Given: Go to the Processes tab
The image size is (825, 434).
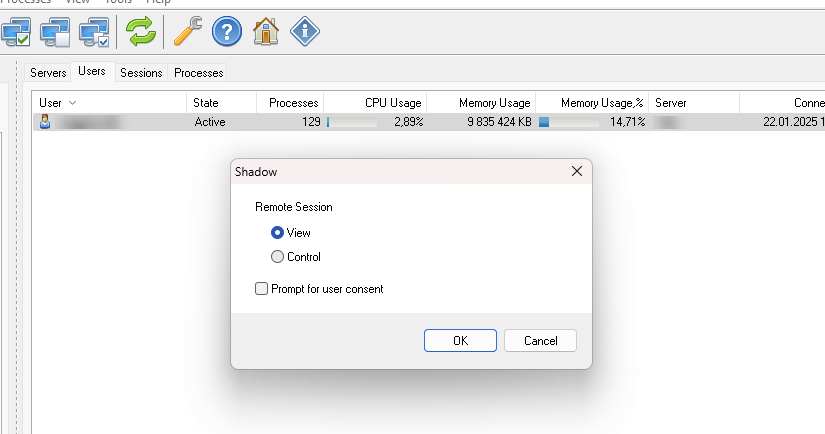Looking at the screenshot, I should 198,73.
